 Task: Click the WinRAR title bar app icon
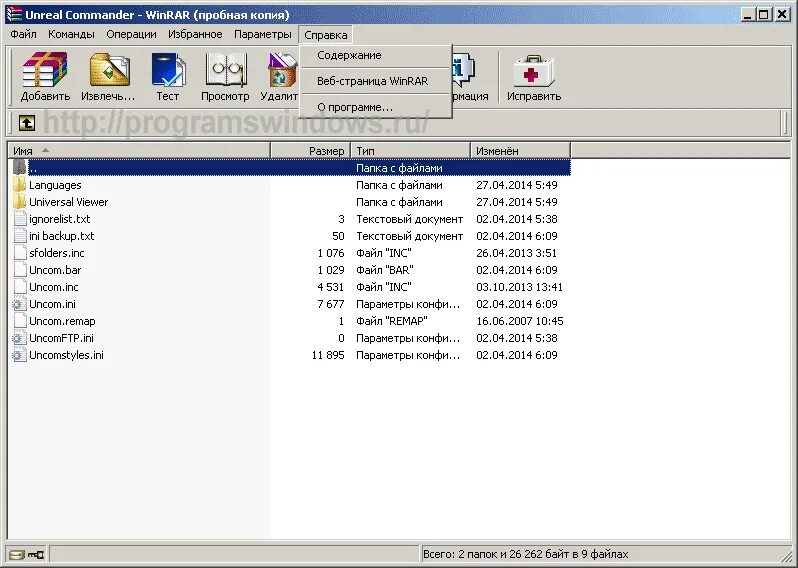[14, 15]
